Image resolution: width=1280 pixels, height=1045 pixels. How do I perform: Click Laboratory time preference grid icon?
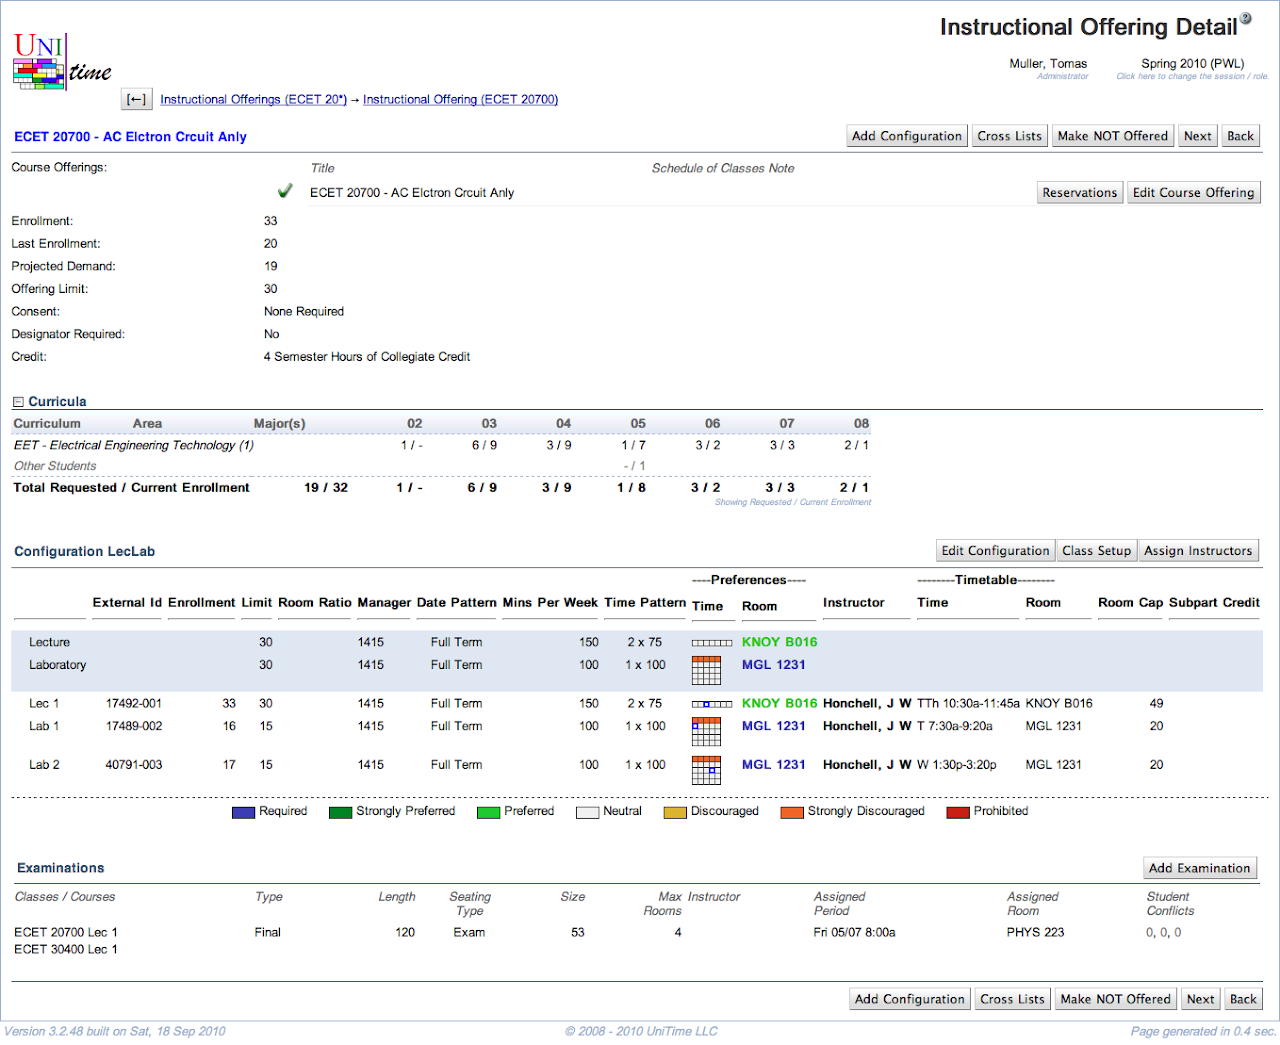click(x=706, y=670)
